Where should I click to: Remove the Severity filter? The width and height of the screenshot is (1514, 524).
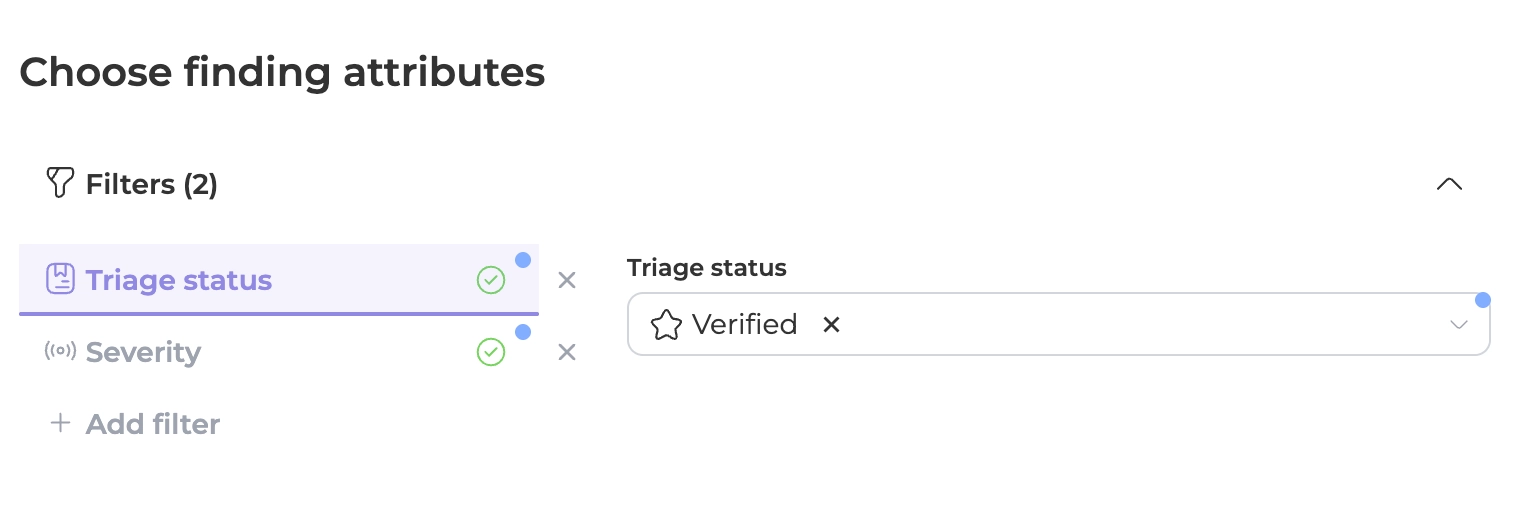(x=567, y=352)
